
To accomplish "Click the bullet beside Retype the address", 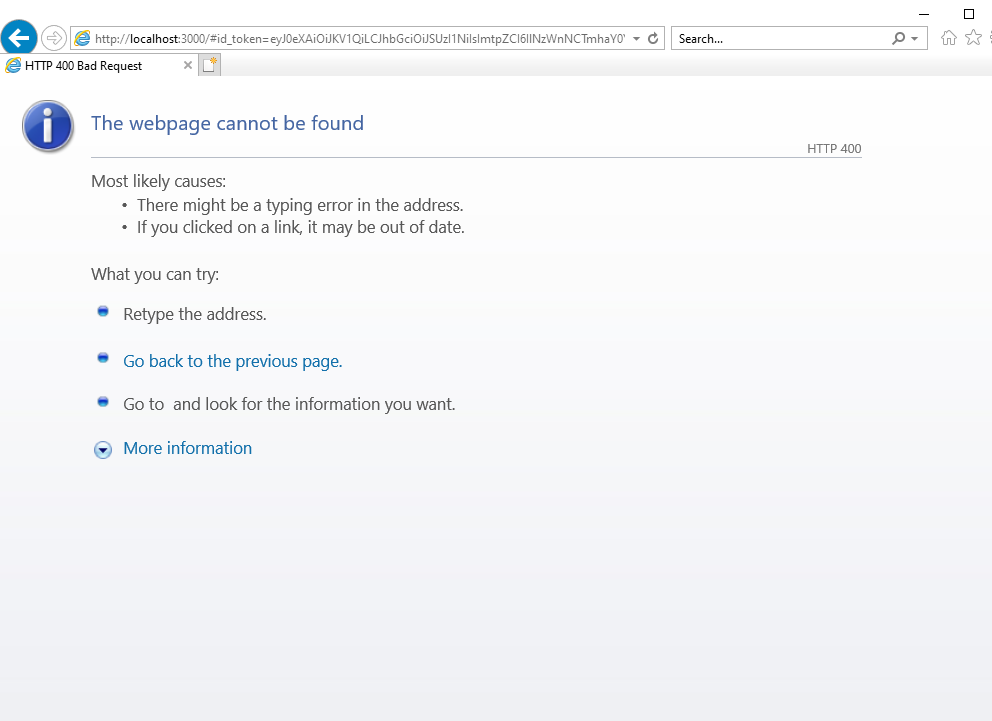I will [103, 312].
